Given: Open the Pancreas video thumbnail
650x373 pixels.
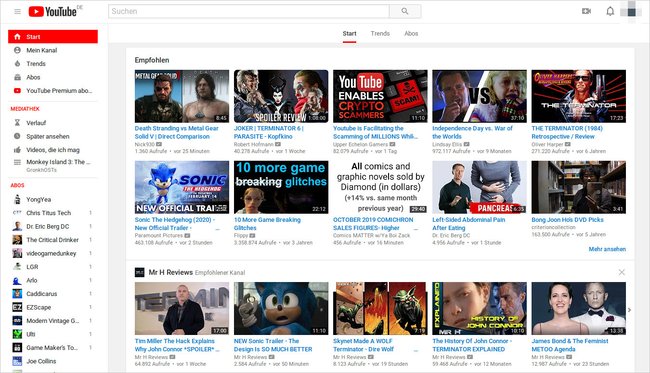Looking at the screenshot, I should 480,187.
